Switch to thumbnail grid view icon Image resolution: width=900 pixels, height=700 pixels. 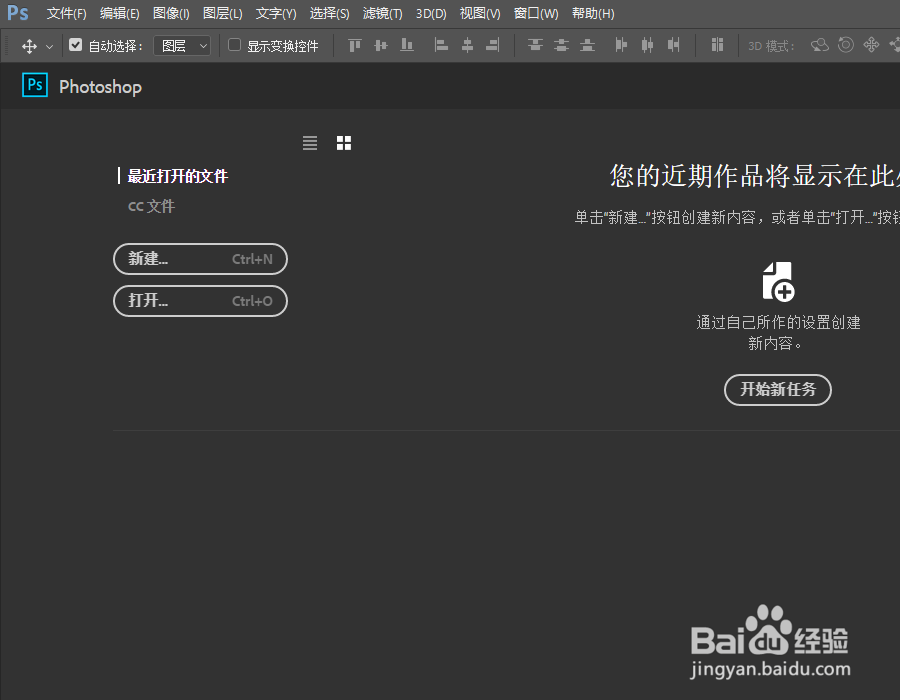(344, 143)
